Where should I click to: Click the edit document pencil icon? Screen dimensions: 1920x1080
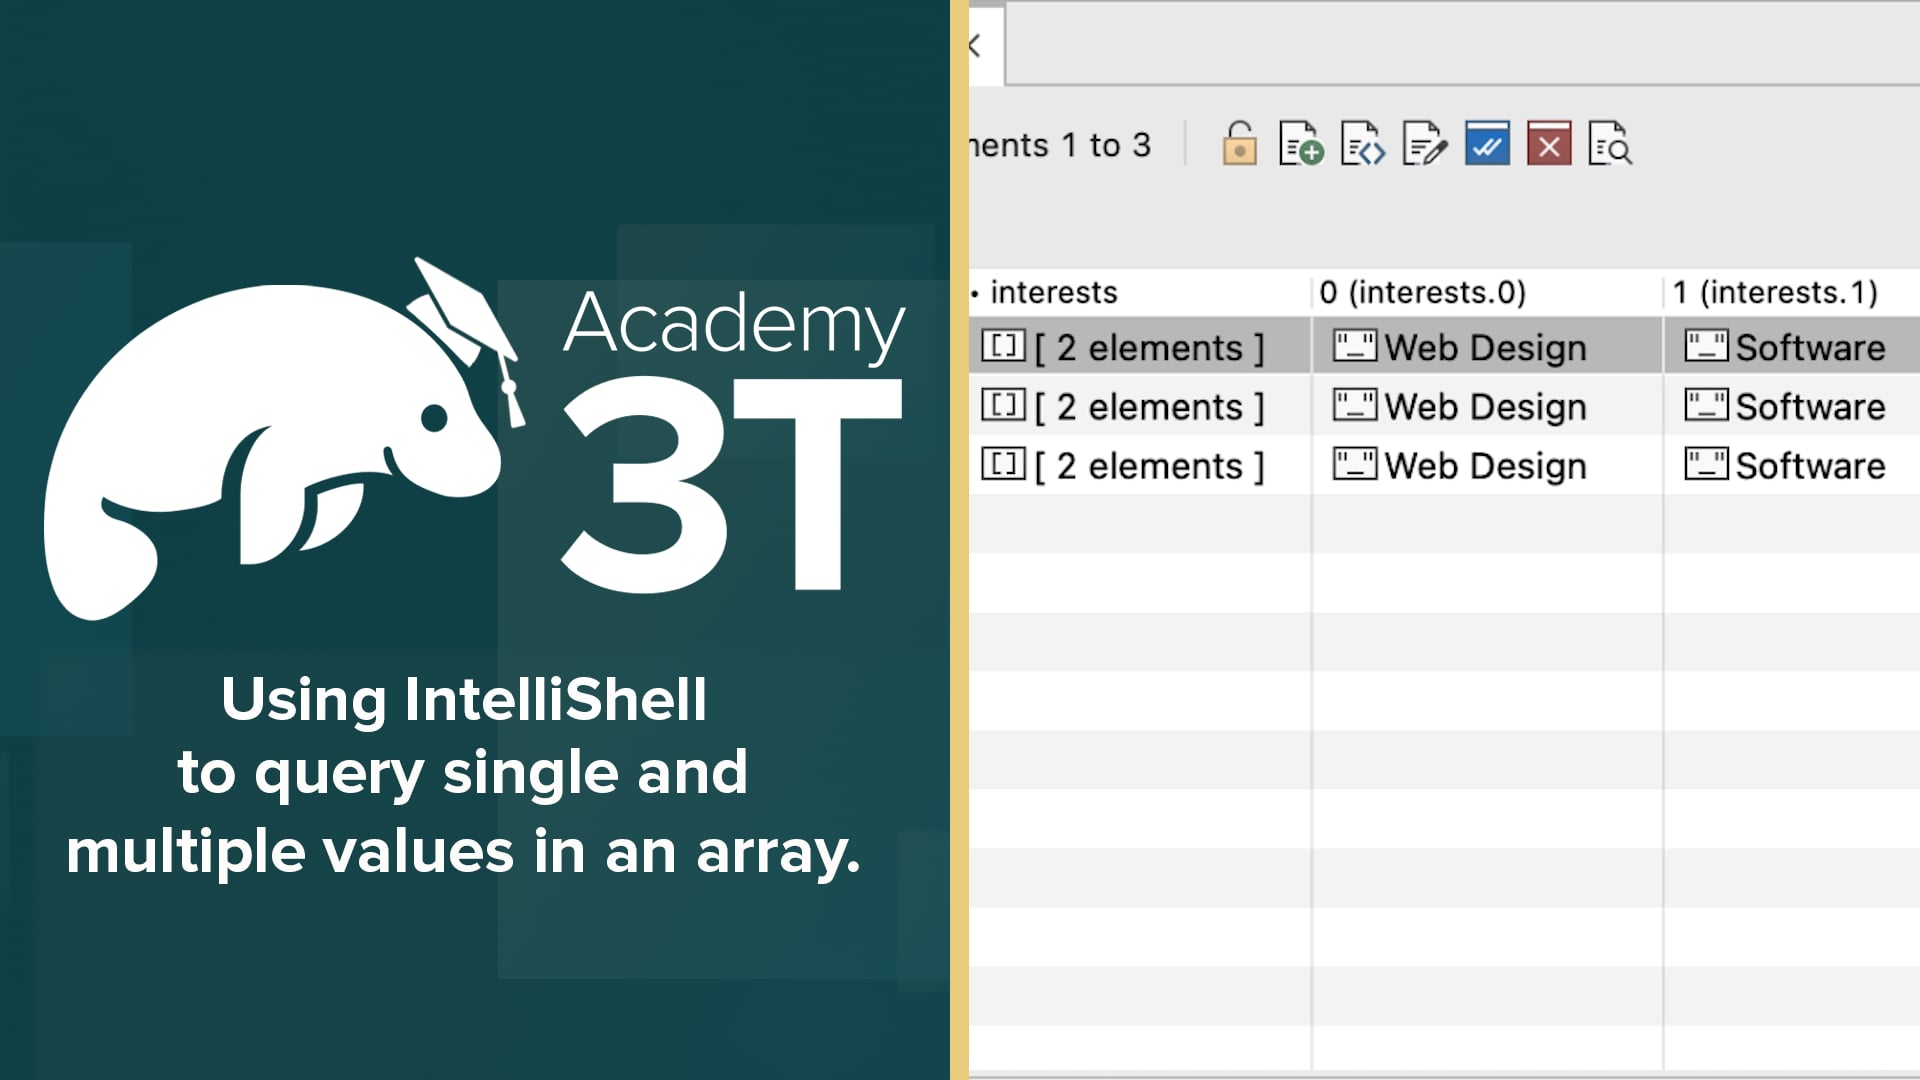click(1425, 144)
